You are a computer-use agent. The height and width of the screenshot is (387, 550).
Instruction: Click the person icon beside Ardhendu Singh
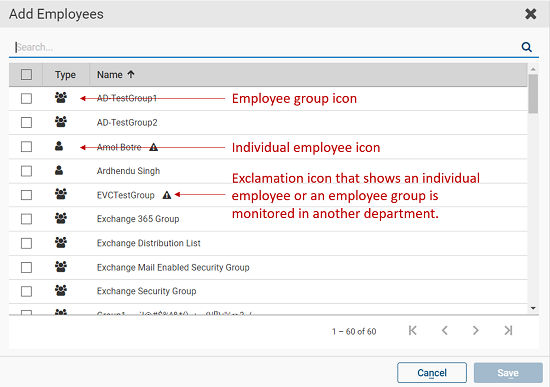click(59, 170)
